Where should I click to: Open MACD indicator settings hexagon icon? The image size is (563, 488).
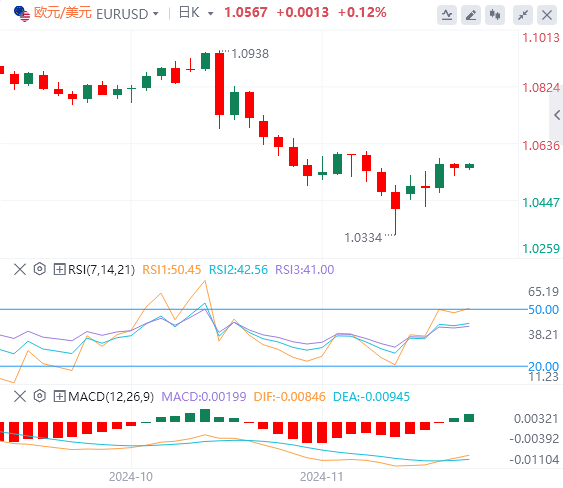(40, 396)
